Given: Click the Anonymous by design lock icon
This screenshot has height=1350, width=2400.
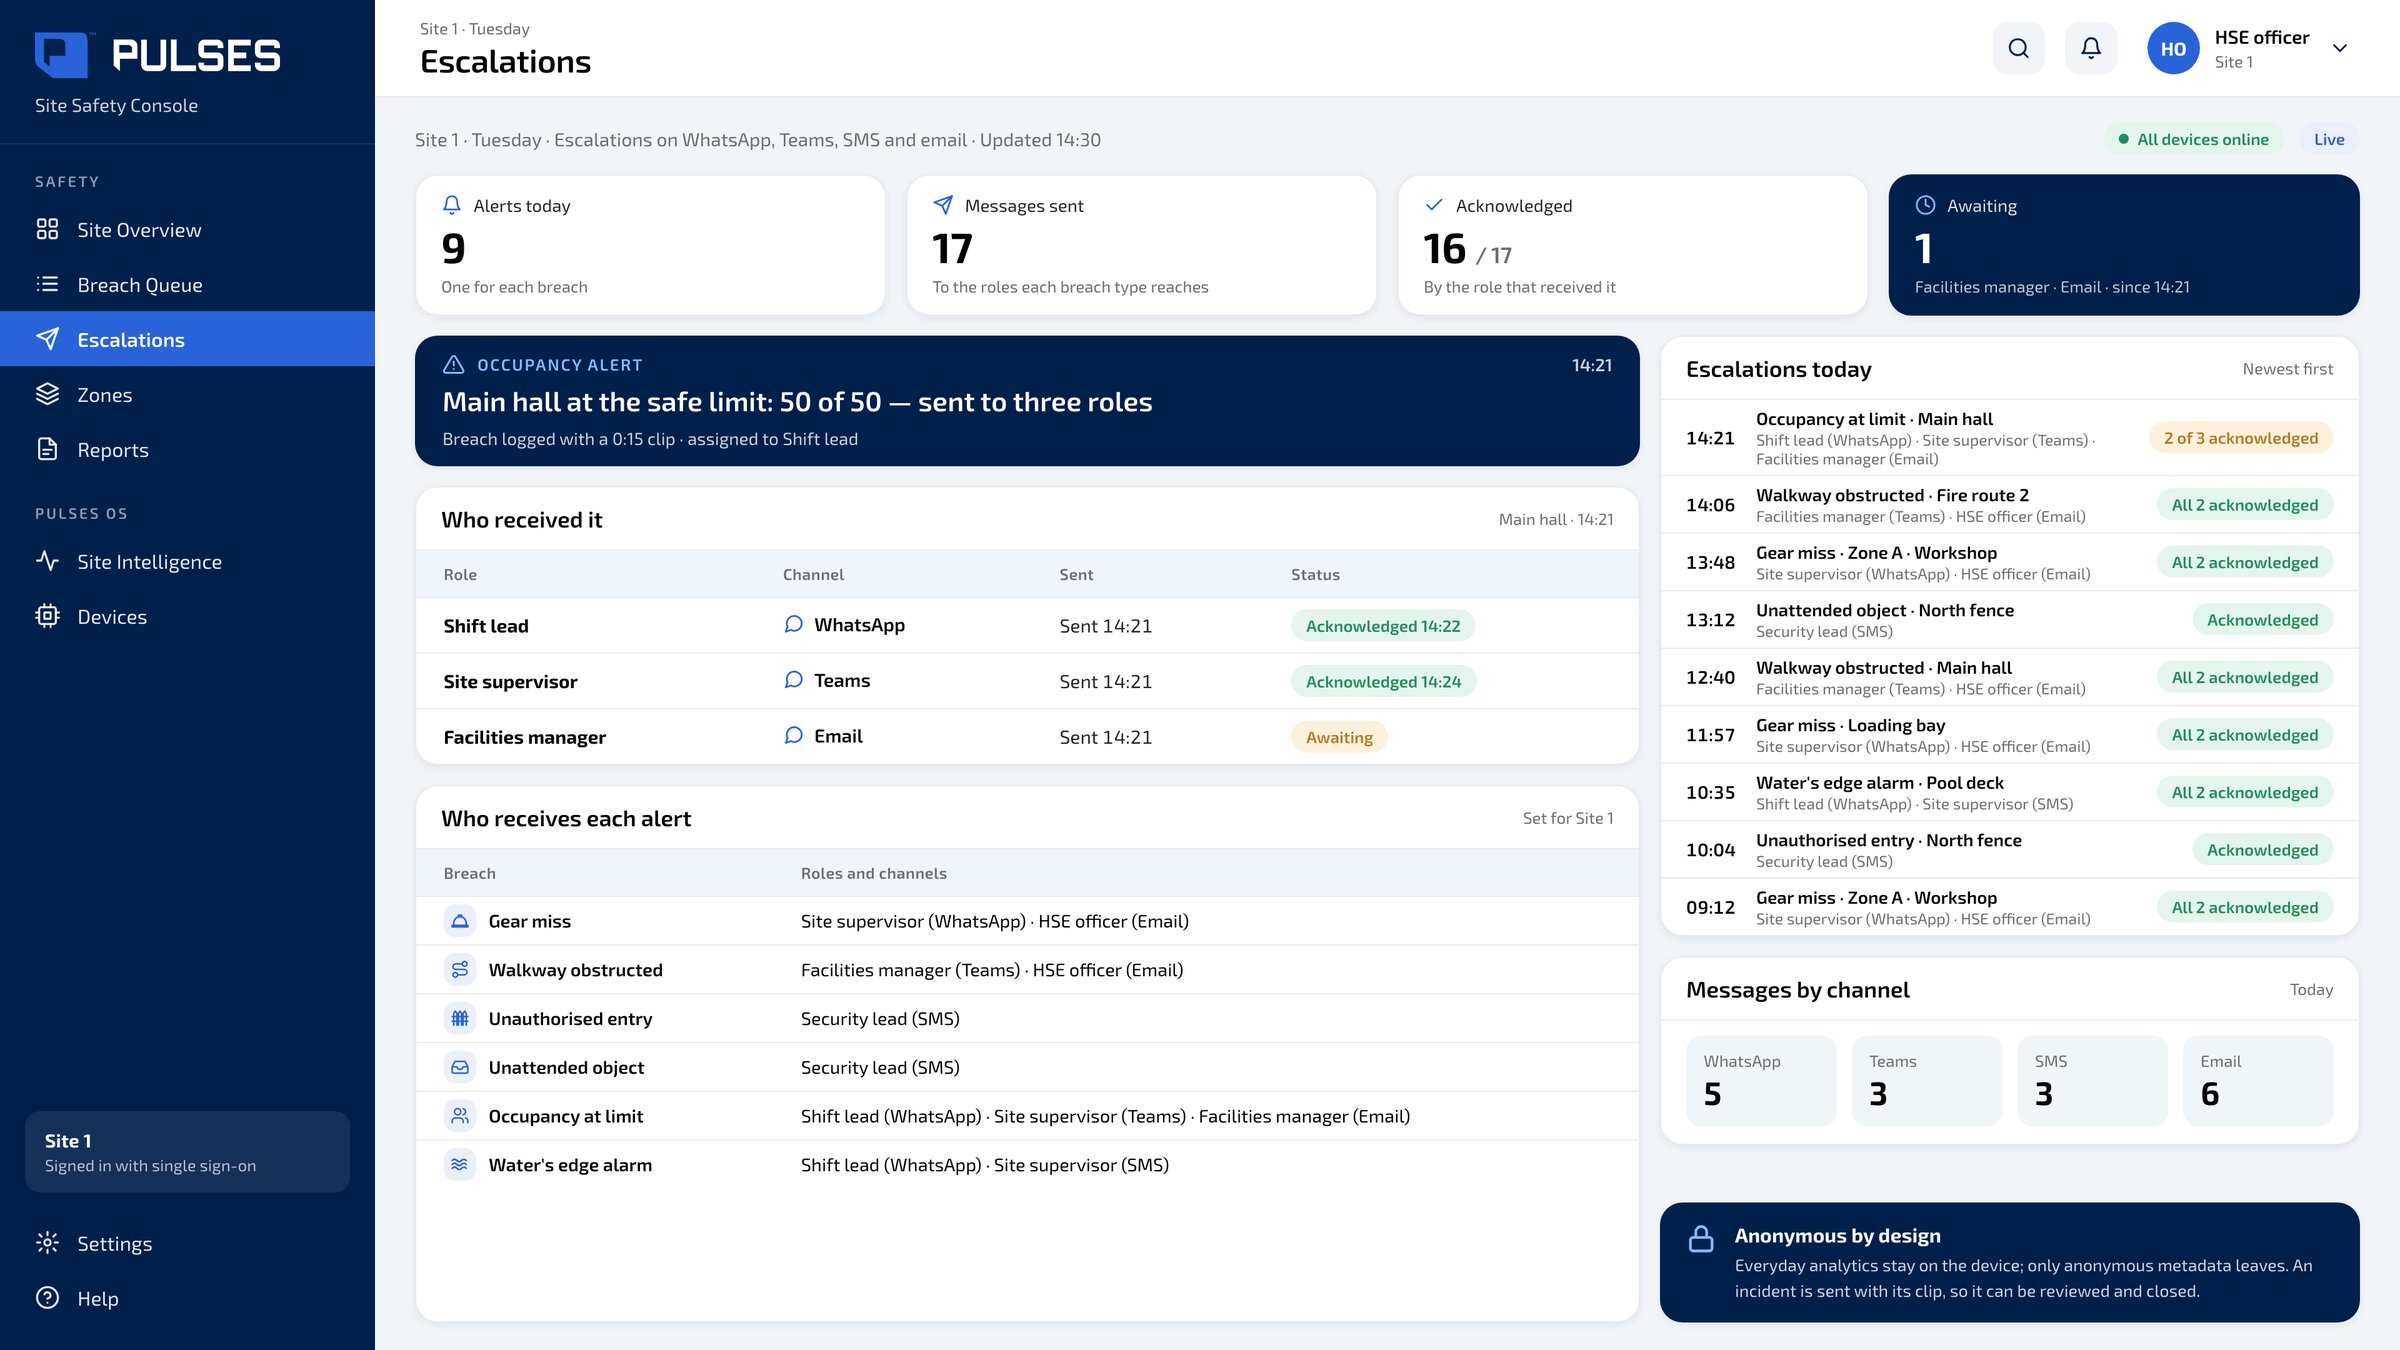Looking at the screenshot, I should click(x=1701, y=1239).
